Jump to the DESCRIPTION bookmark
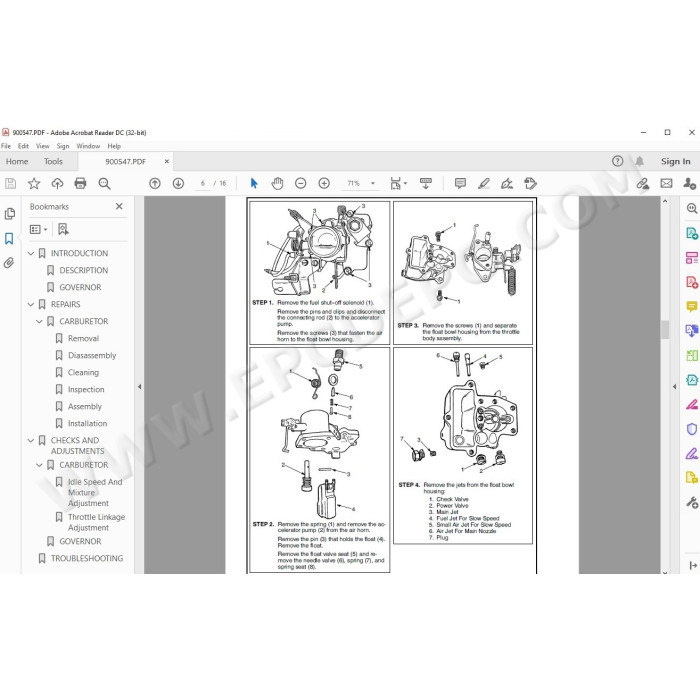The width and height of the screenshot is (700, 700). (83, 271)
